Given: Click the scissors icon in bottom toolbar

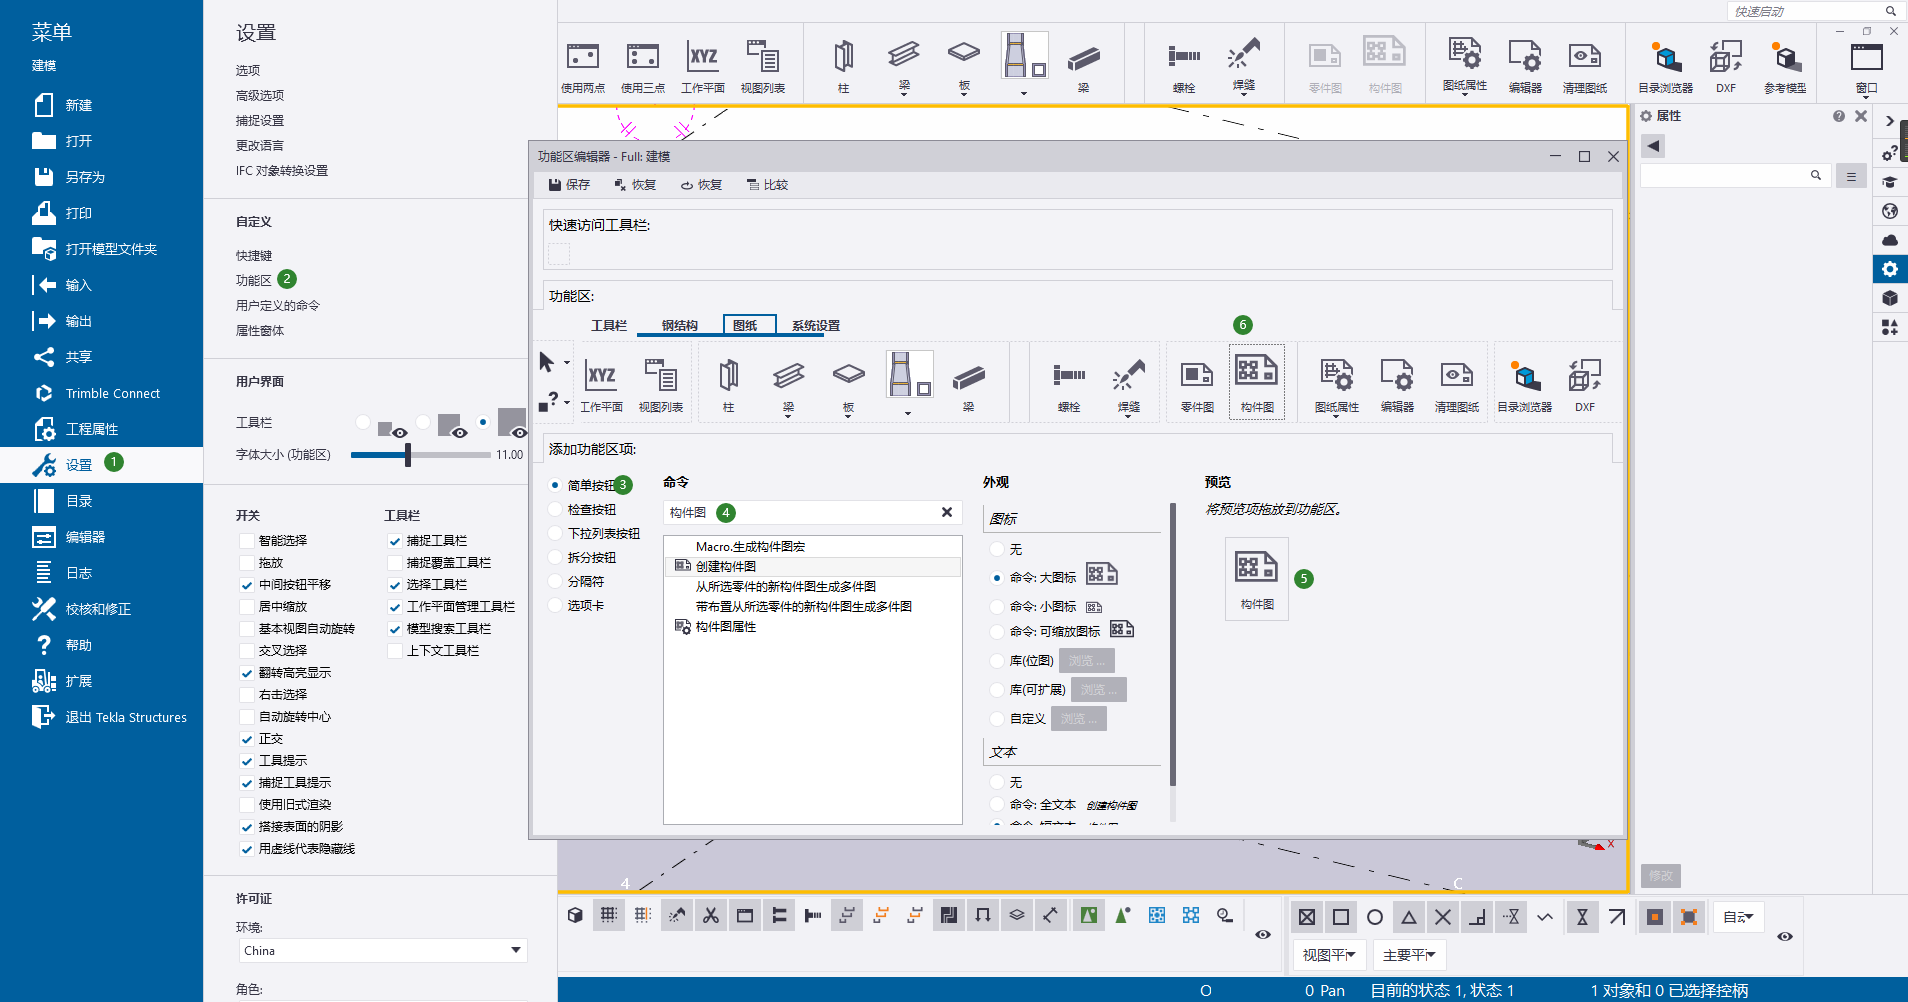Looking at the screenshot, I should (x=711, y=915).
